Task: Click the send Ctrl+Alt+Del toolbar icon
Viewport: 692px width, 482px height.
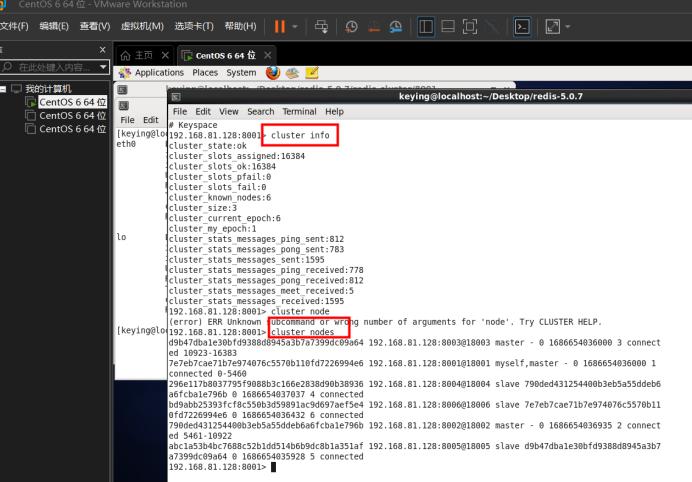Action: [x=321, y=26]
